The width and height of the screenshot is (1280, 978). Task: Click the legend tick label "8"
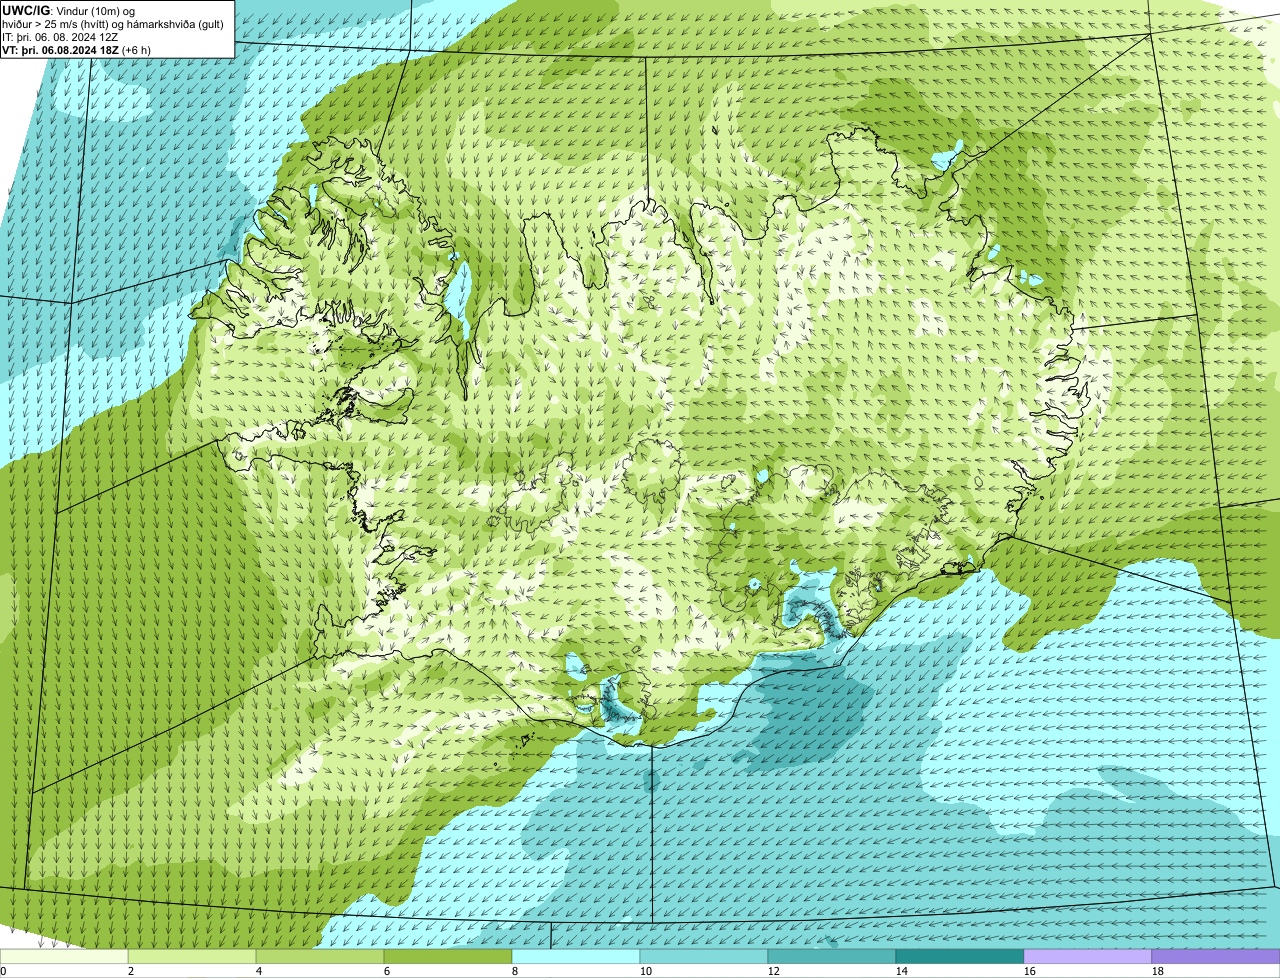[515, 971]
